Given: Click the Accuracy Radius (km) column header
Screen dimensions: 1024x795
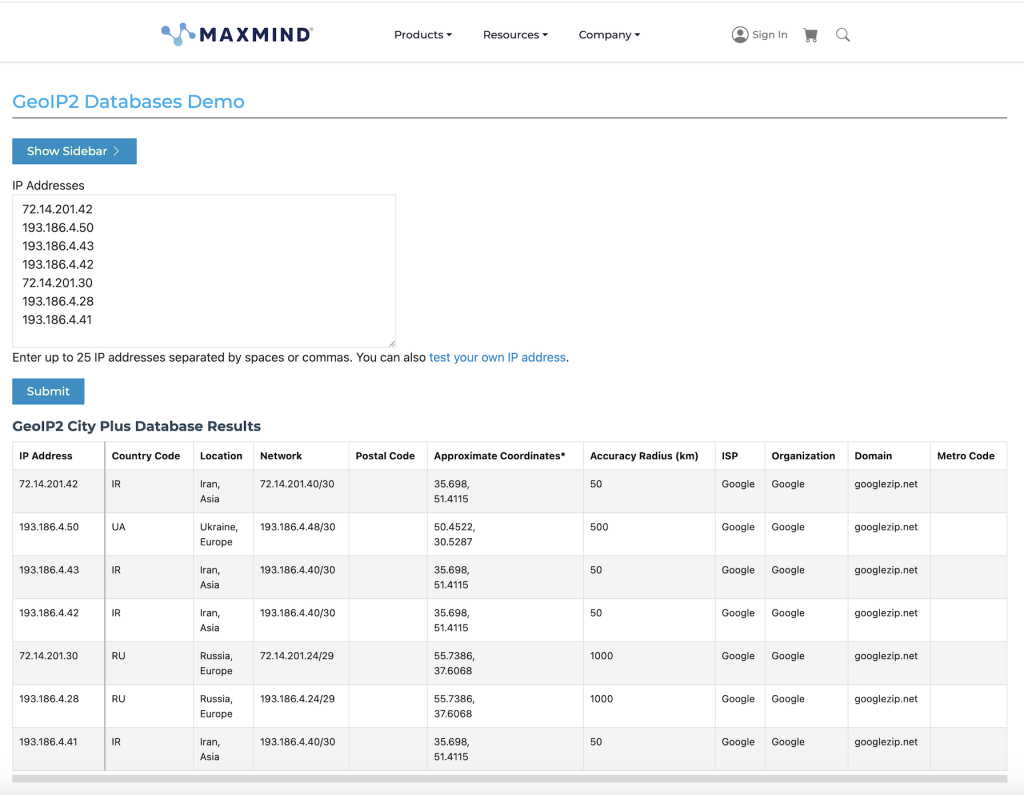Looking at the screenshot, I should point(644,456).
